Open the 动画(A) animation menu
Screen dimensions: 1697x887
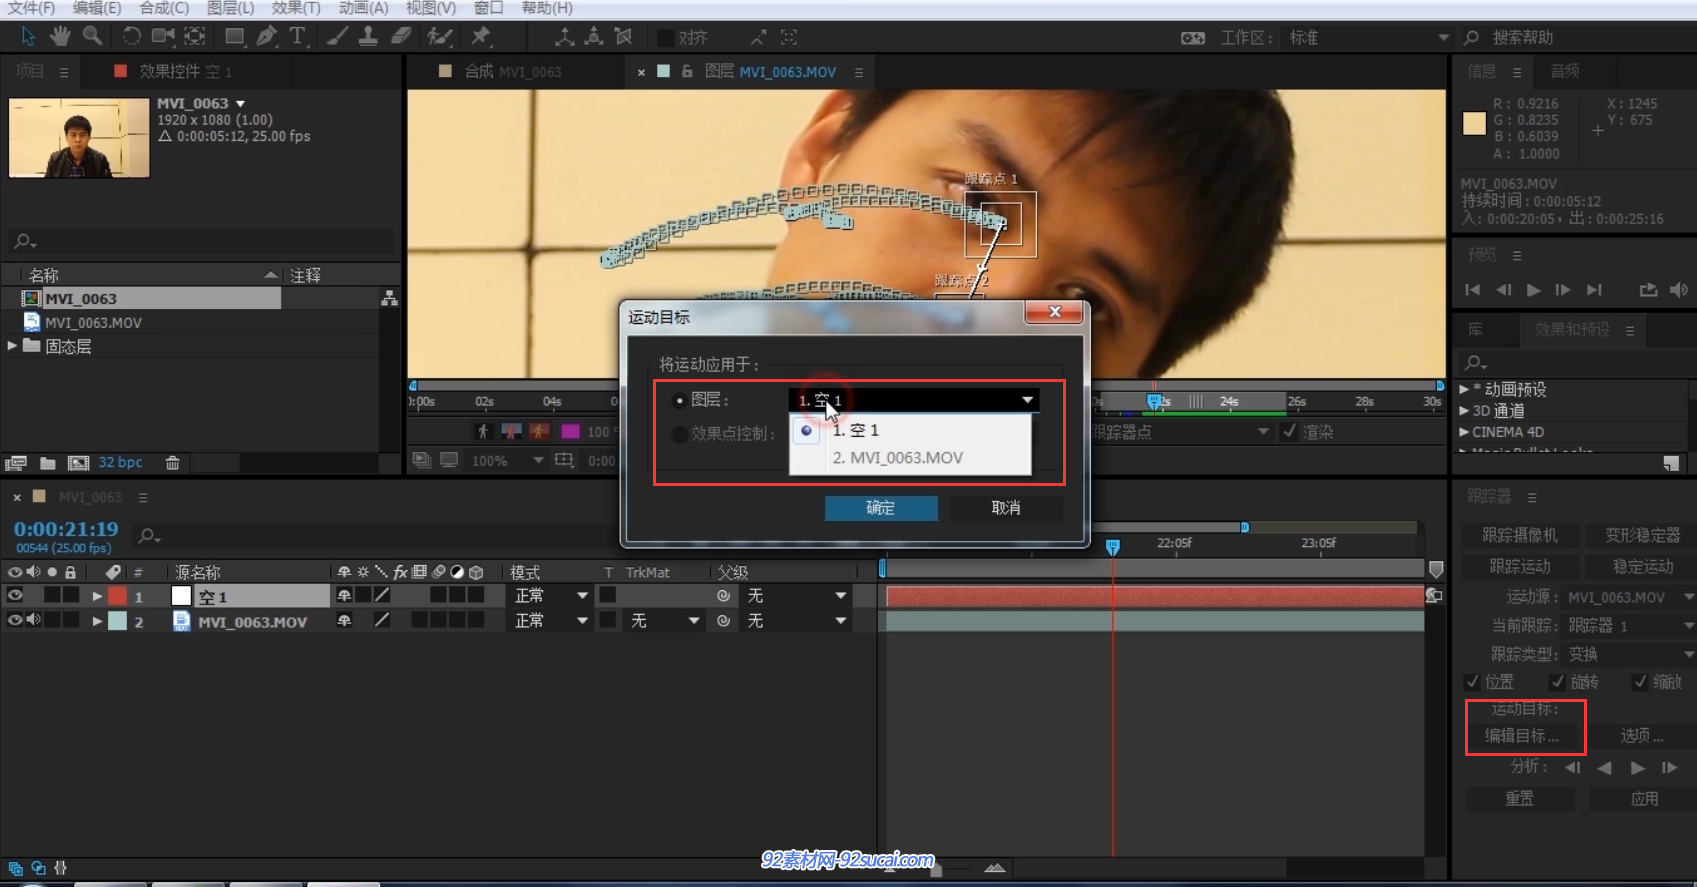[363, 8]
